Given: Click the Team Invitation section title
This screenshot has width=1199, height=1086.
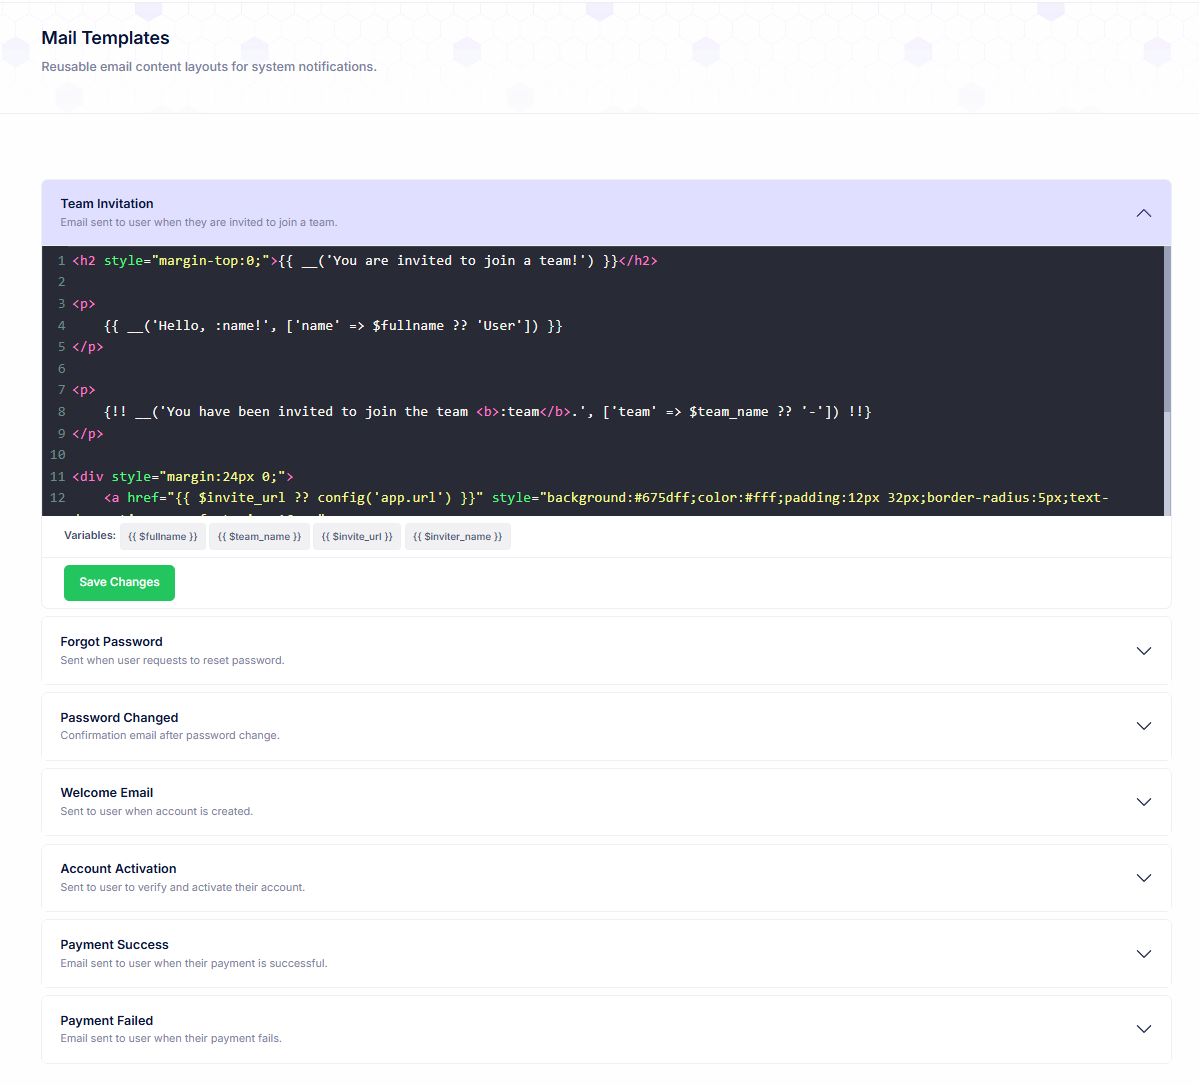Looking at the screenshot, I should pos(107,204).
